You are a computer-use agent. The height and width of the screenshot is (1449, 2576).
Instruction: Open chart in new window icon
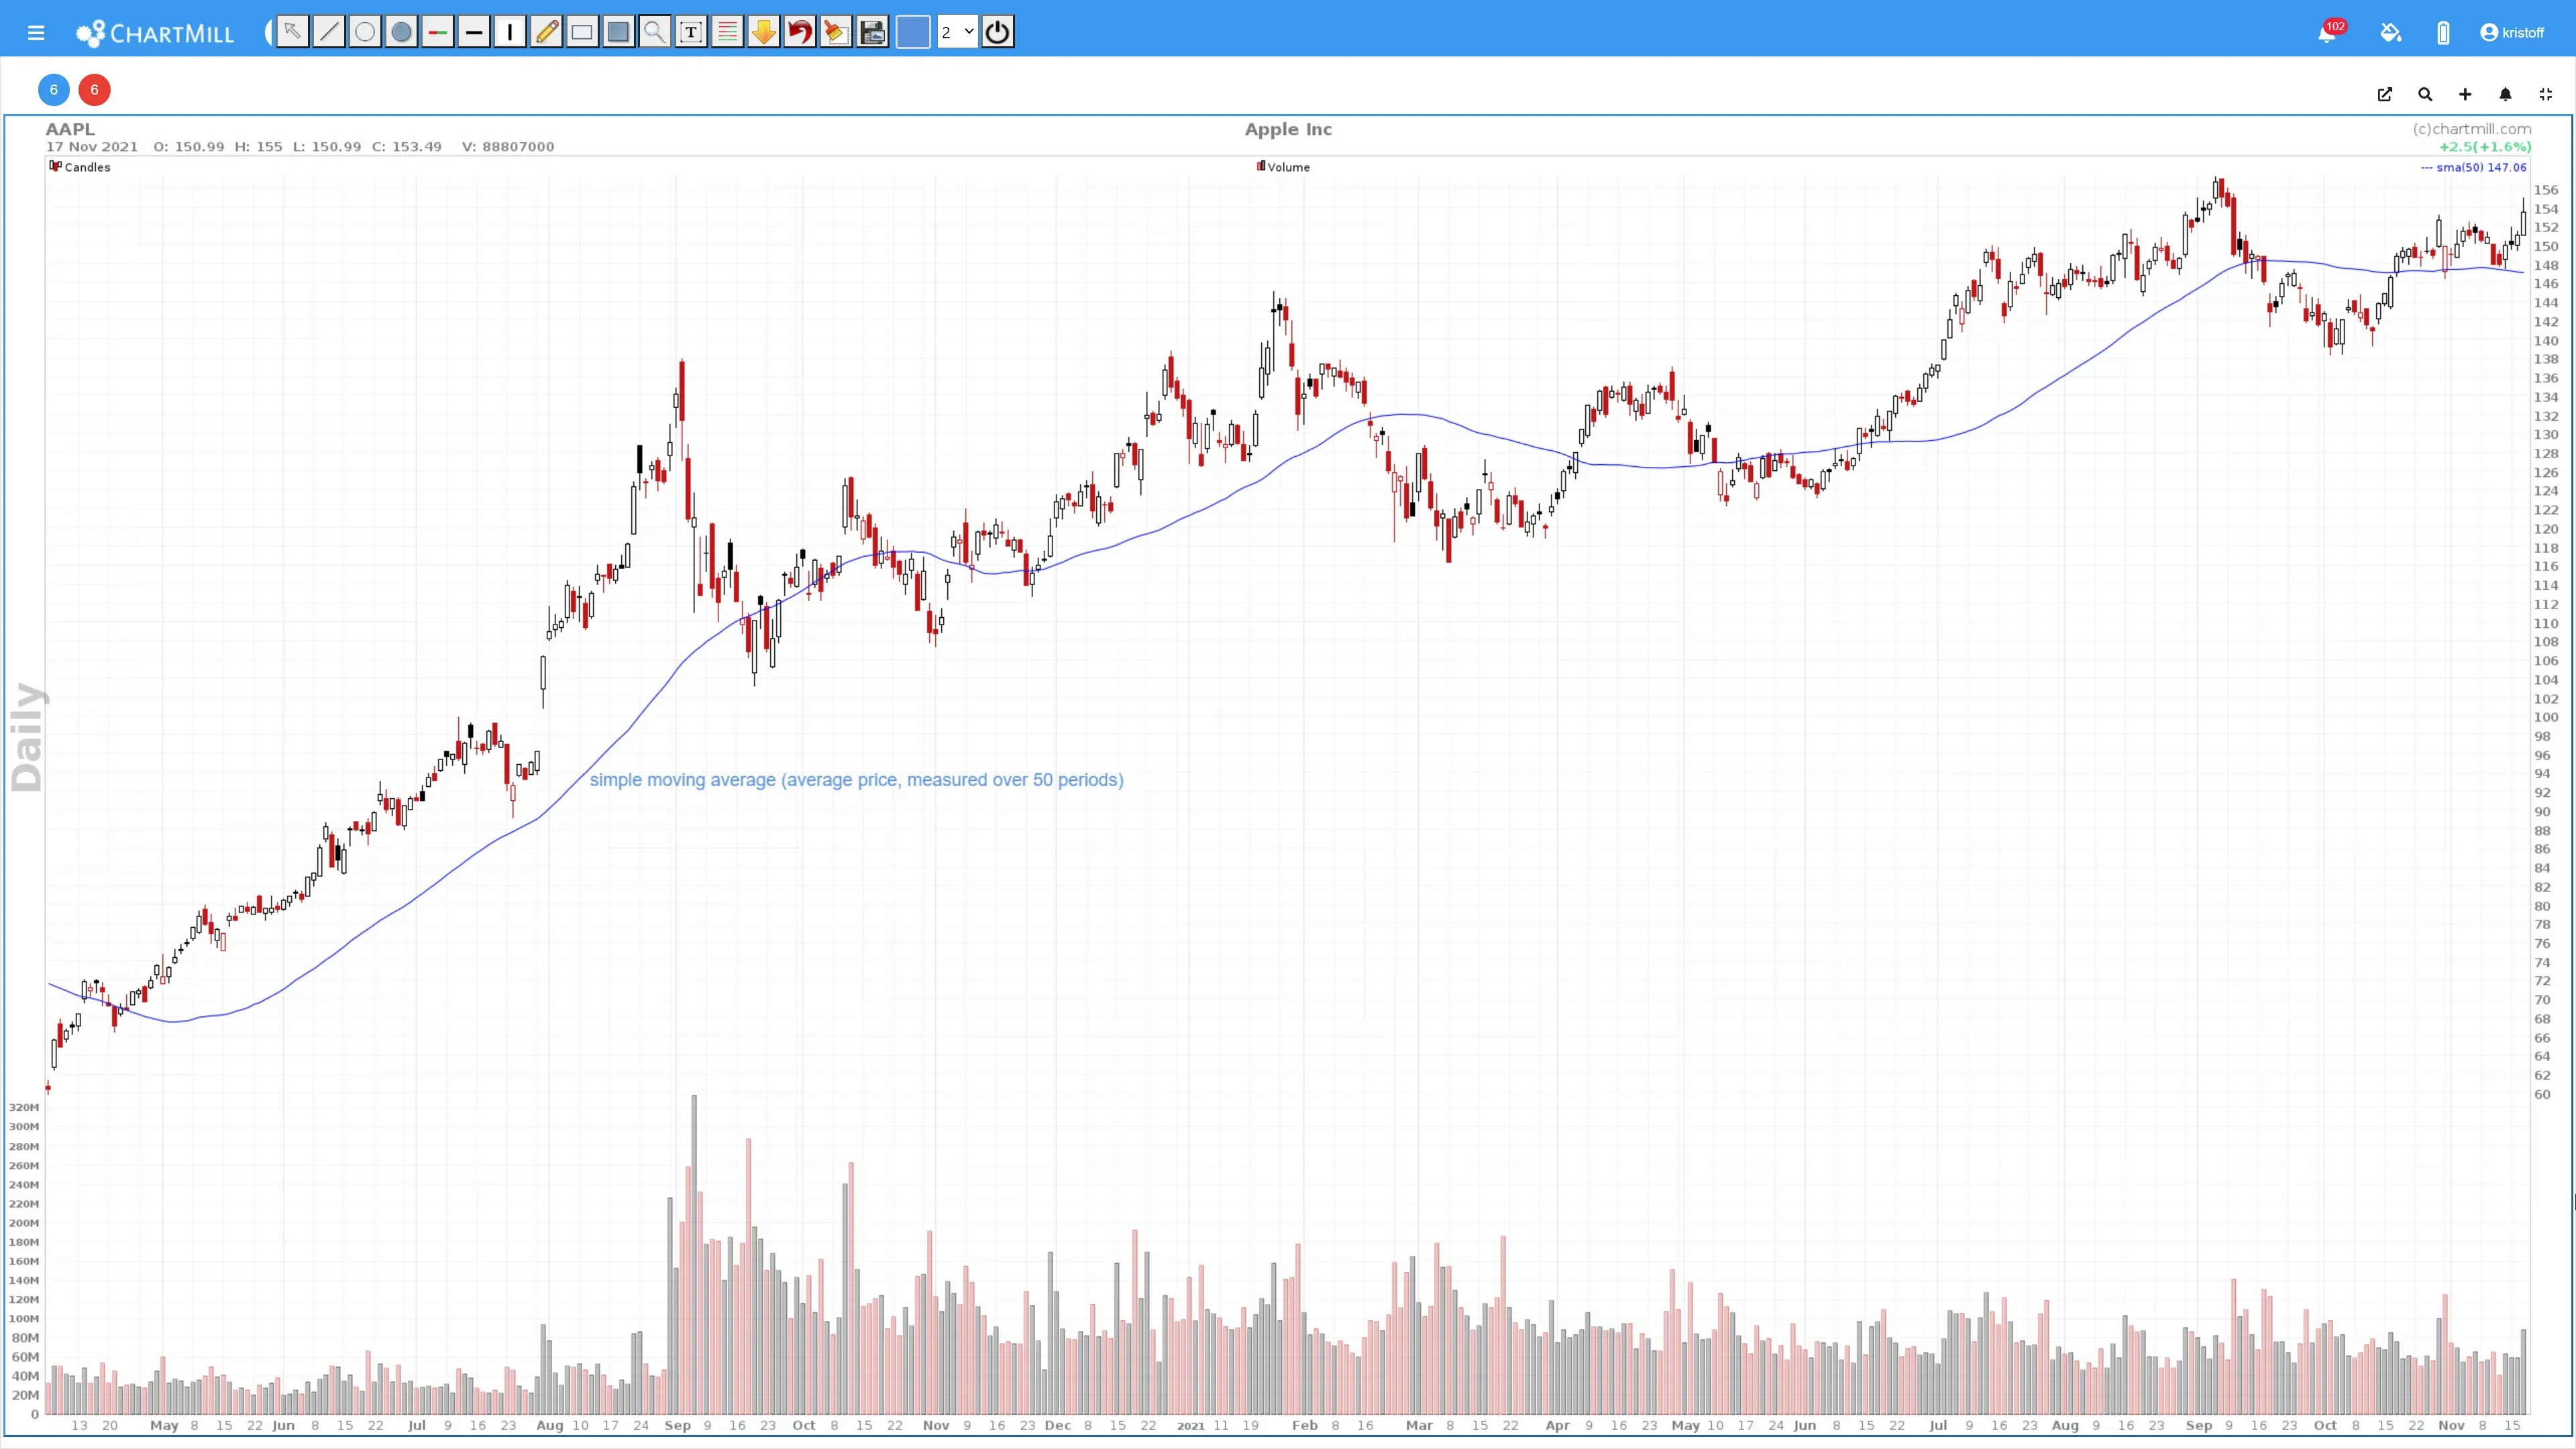[2385, 94]
